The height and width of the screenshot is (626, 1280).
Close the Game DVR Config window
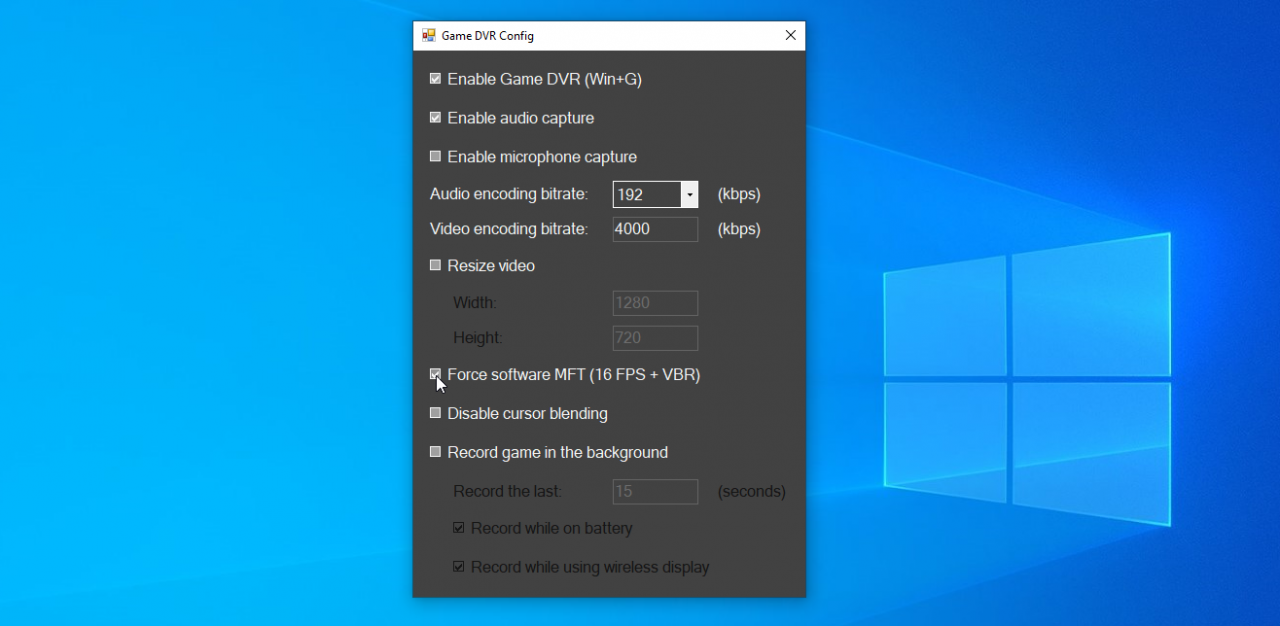point(790,35)
